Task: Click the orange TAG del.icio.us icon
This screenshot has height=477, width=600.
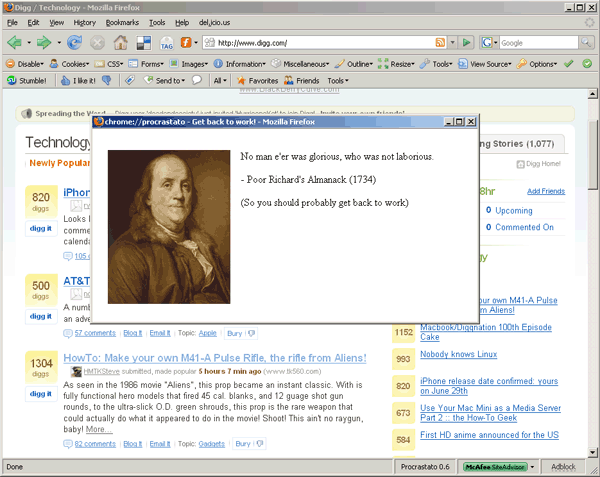Action: pos(165,43)
